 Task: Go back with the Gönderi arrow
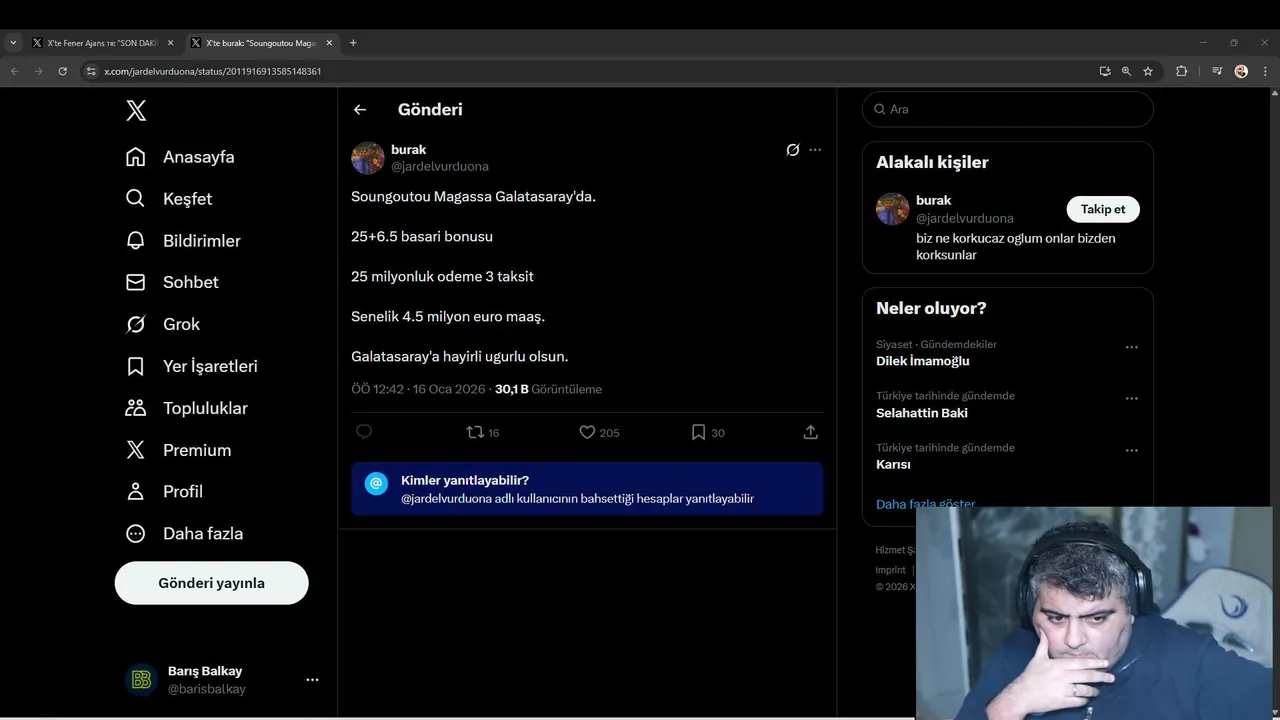point(360,110)
